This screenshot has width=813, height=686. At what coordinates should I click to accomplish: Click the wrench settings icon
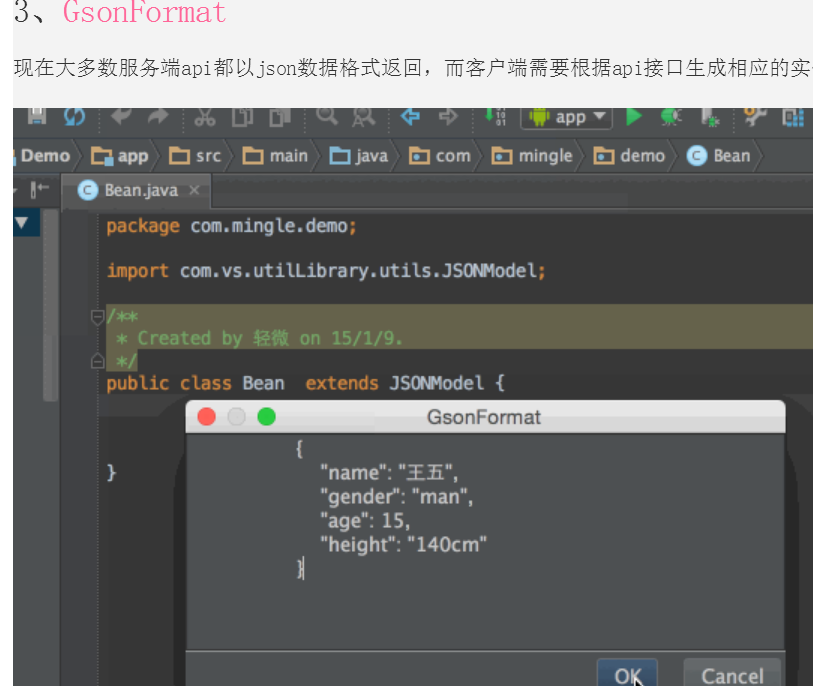755,117
